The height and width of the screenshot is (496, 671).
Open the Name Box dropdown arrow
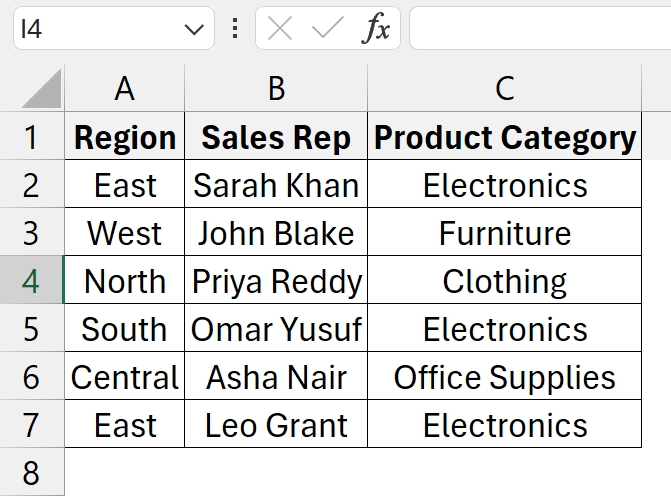(x=194, y=29)
